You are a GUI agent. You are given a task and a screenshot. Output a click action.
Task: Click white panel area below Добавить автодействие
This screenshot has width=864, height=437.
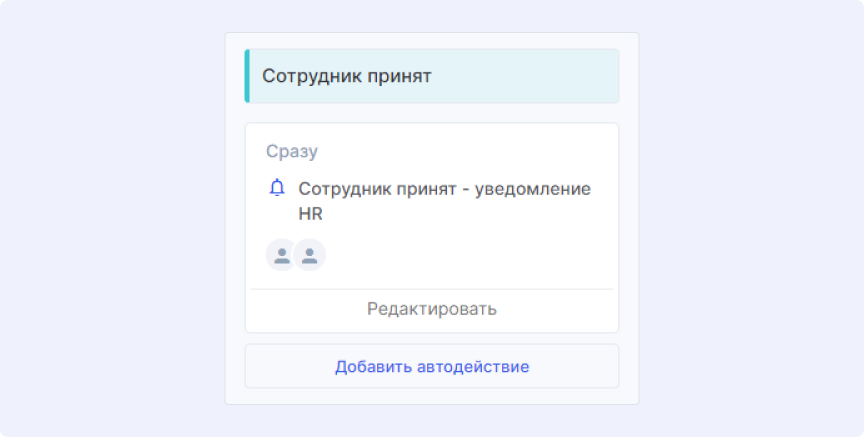tap(431, 396)
